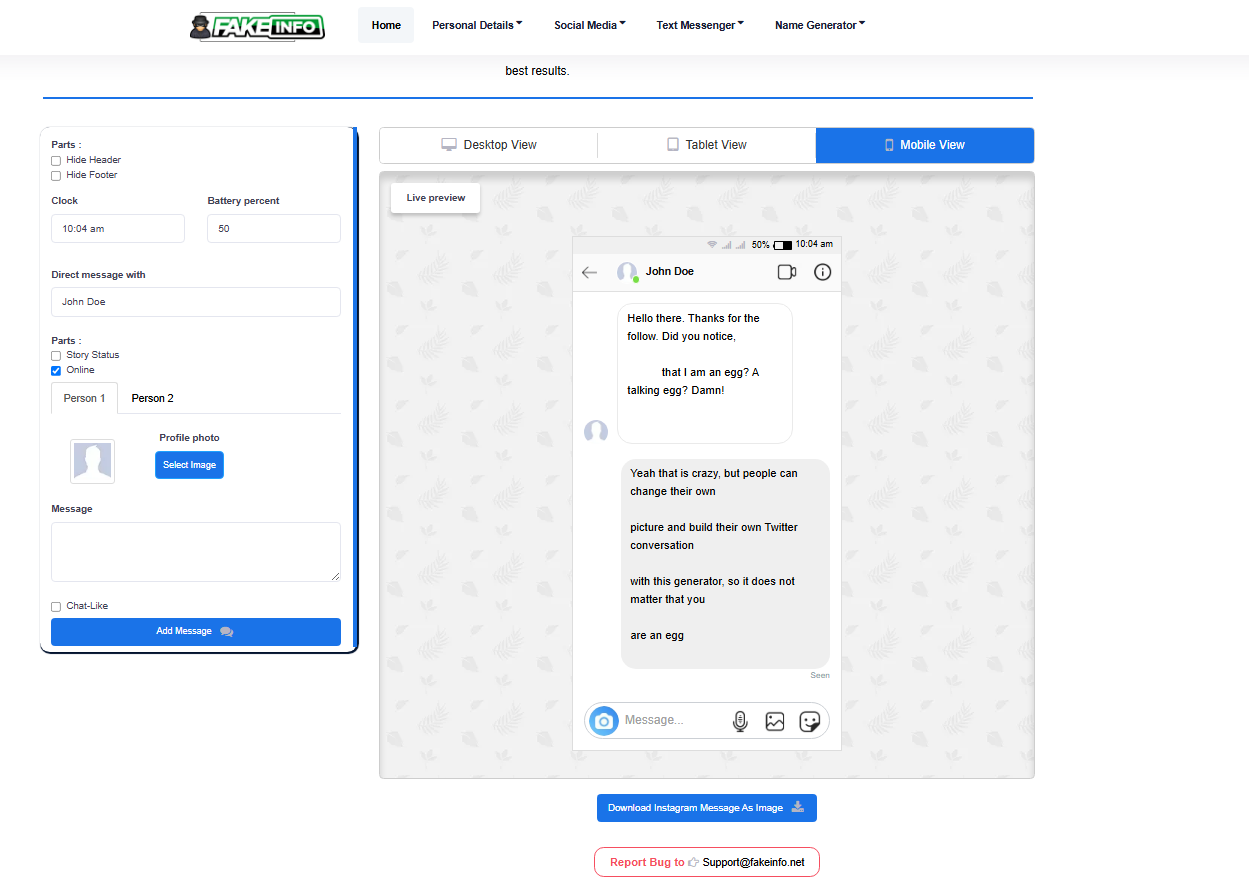Click the sticker icon in message bar
This screenshot has width=1249, height=890.
click(810, 721)
